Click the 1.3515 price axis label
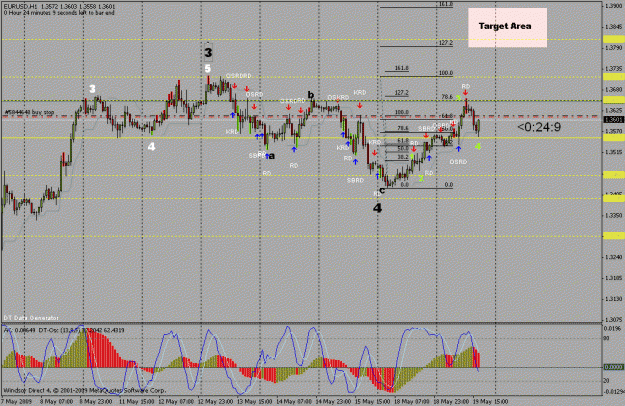This screenshot has height=406, width=625. pos(613,152)
